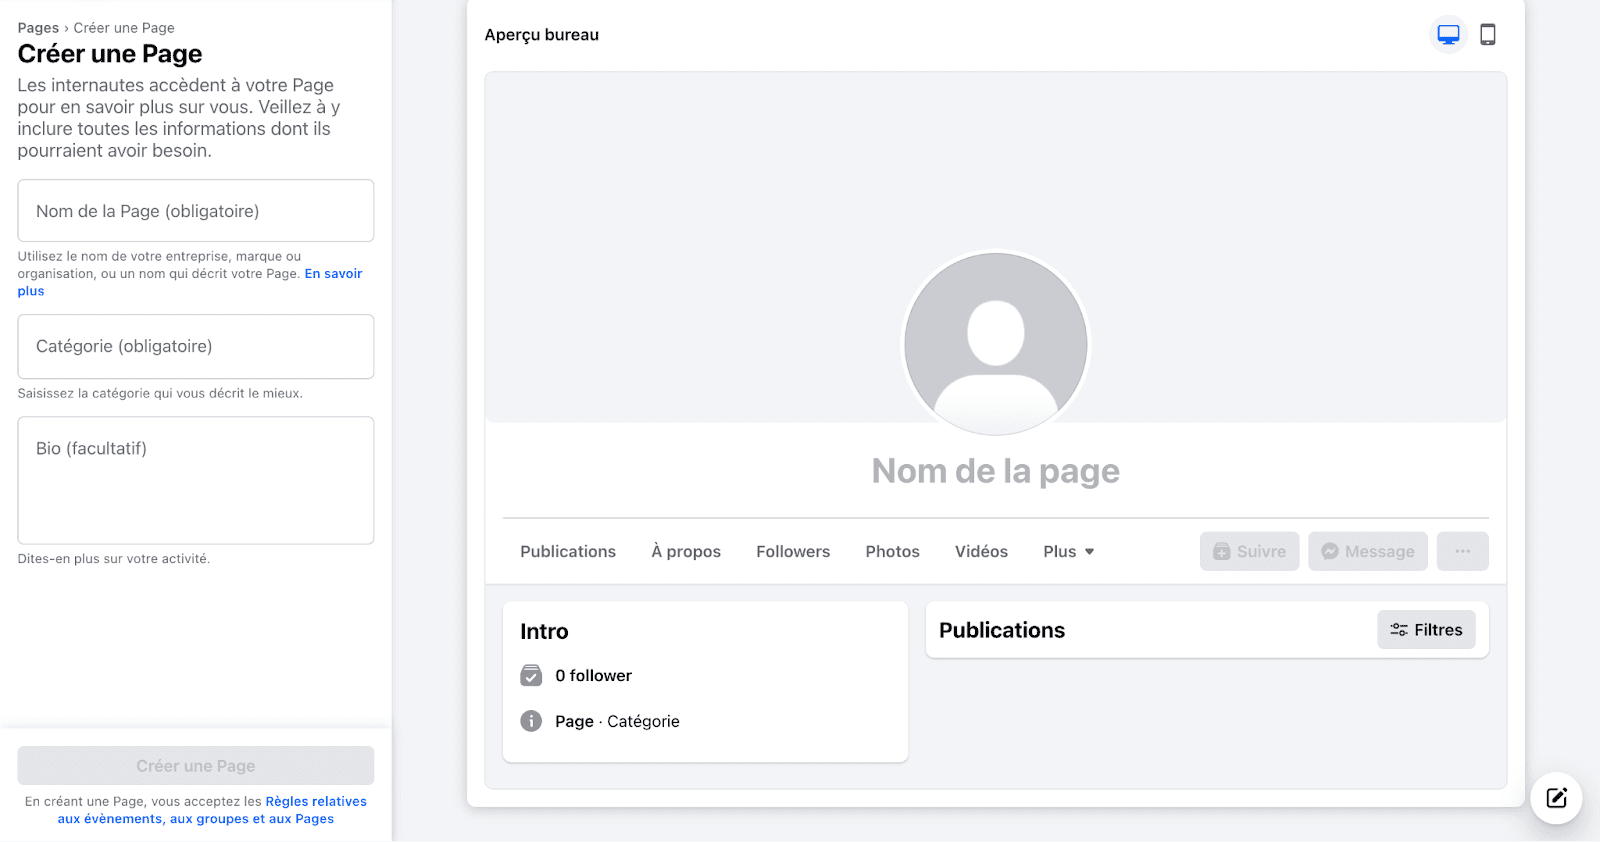Click the three-dots more options button

[x=1463, y=551]
